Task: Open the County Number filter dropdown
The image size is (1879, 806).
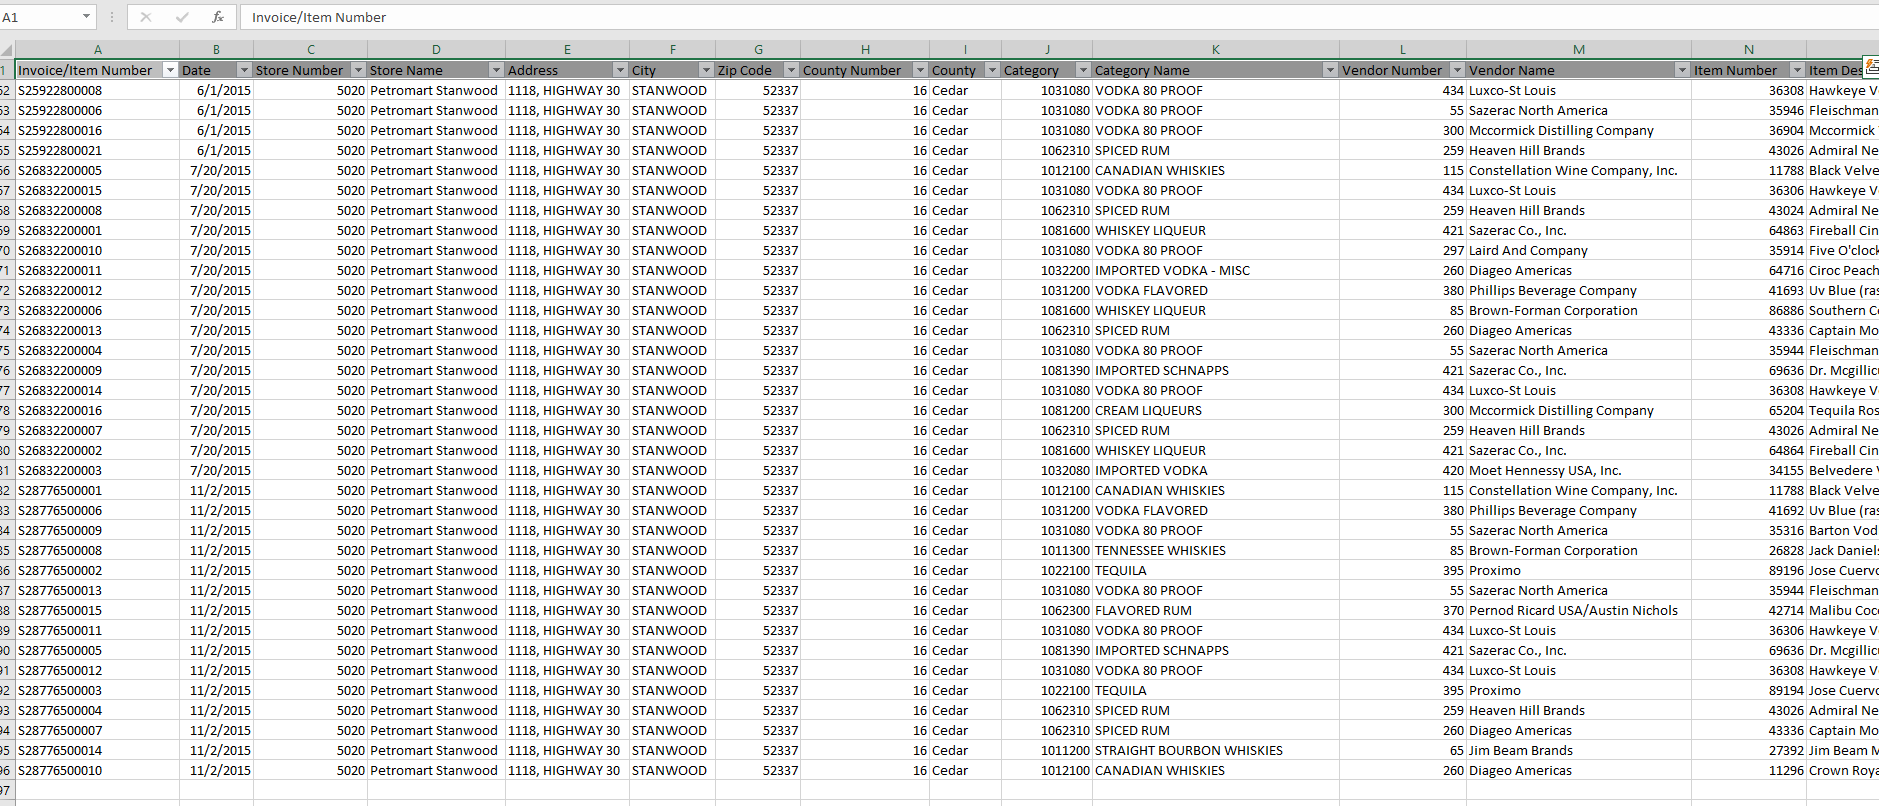Action: (x=920, y=70)
